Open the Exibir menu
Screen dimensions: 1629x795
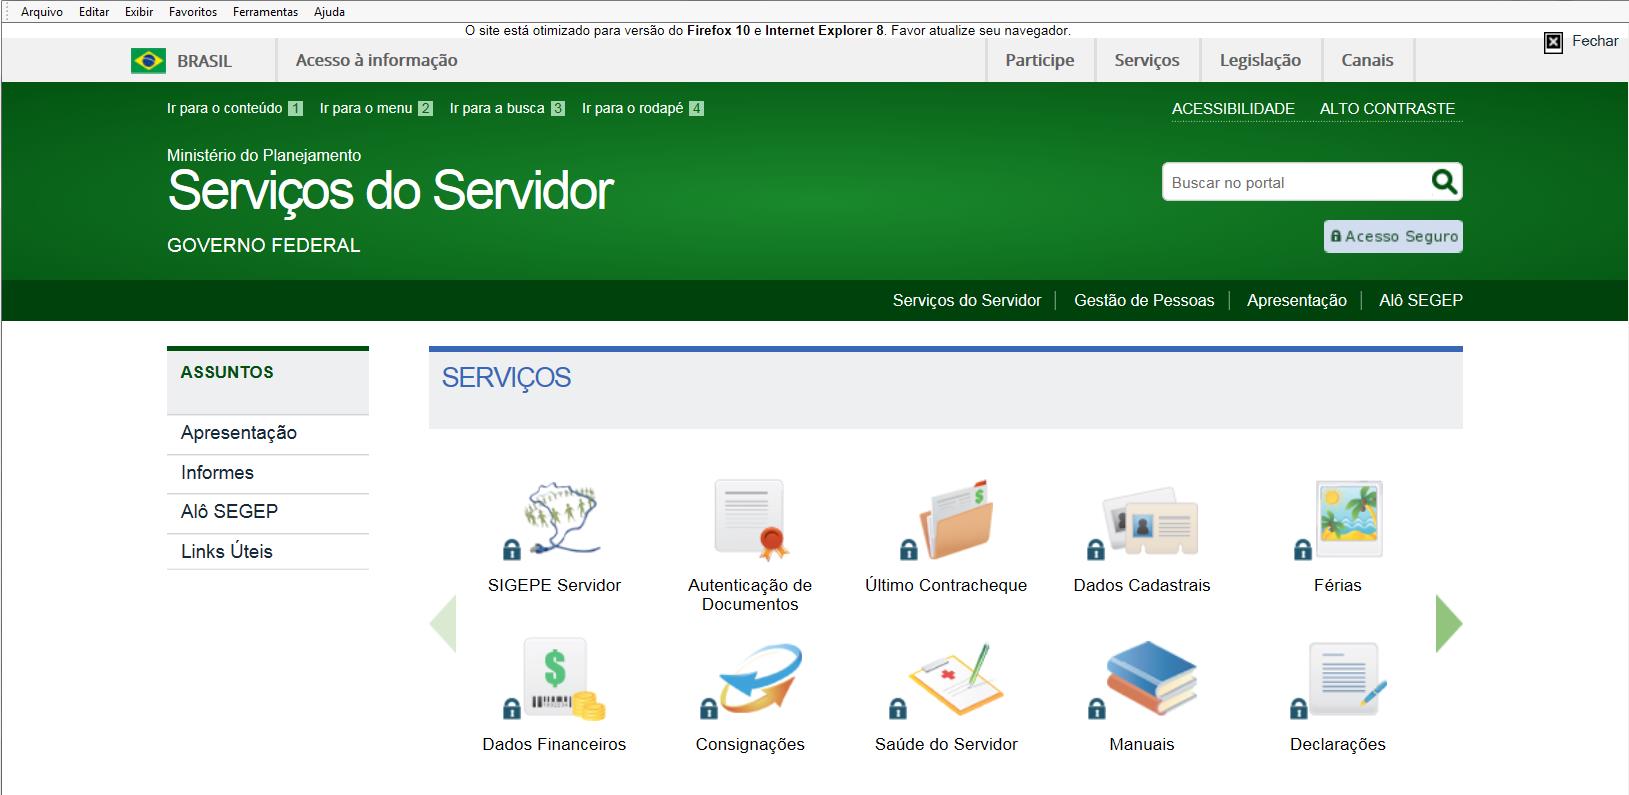[139, 12]
